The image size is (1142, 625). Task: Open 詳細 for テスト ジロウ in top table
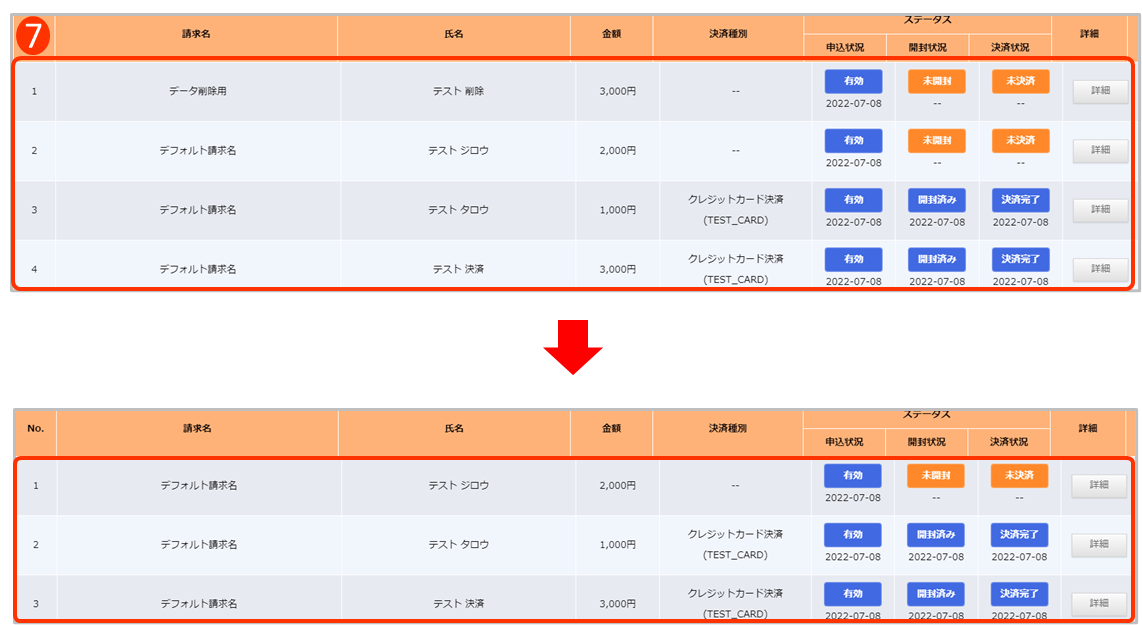coord(1100,151)
